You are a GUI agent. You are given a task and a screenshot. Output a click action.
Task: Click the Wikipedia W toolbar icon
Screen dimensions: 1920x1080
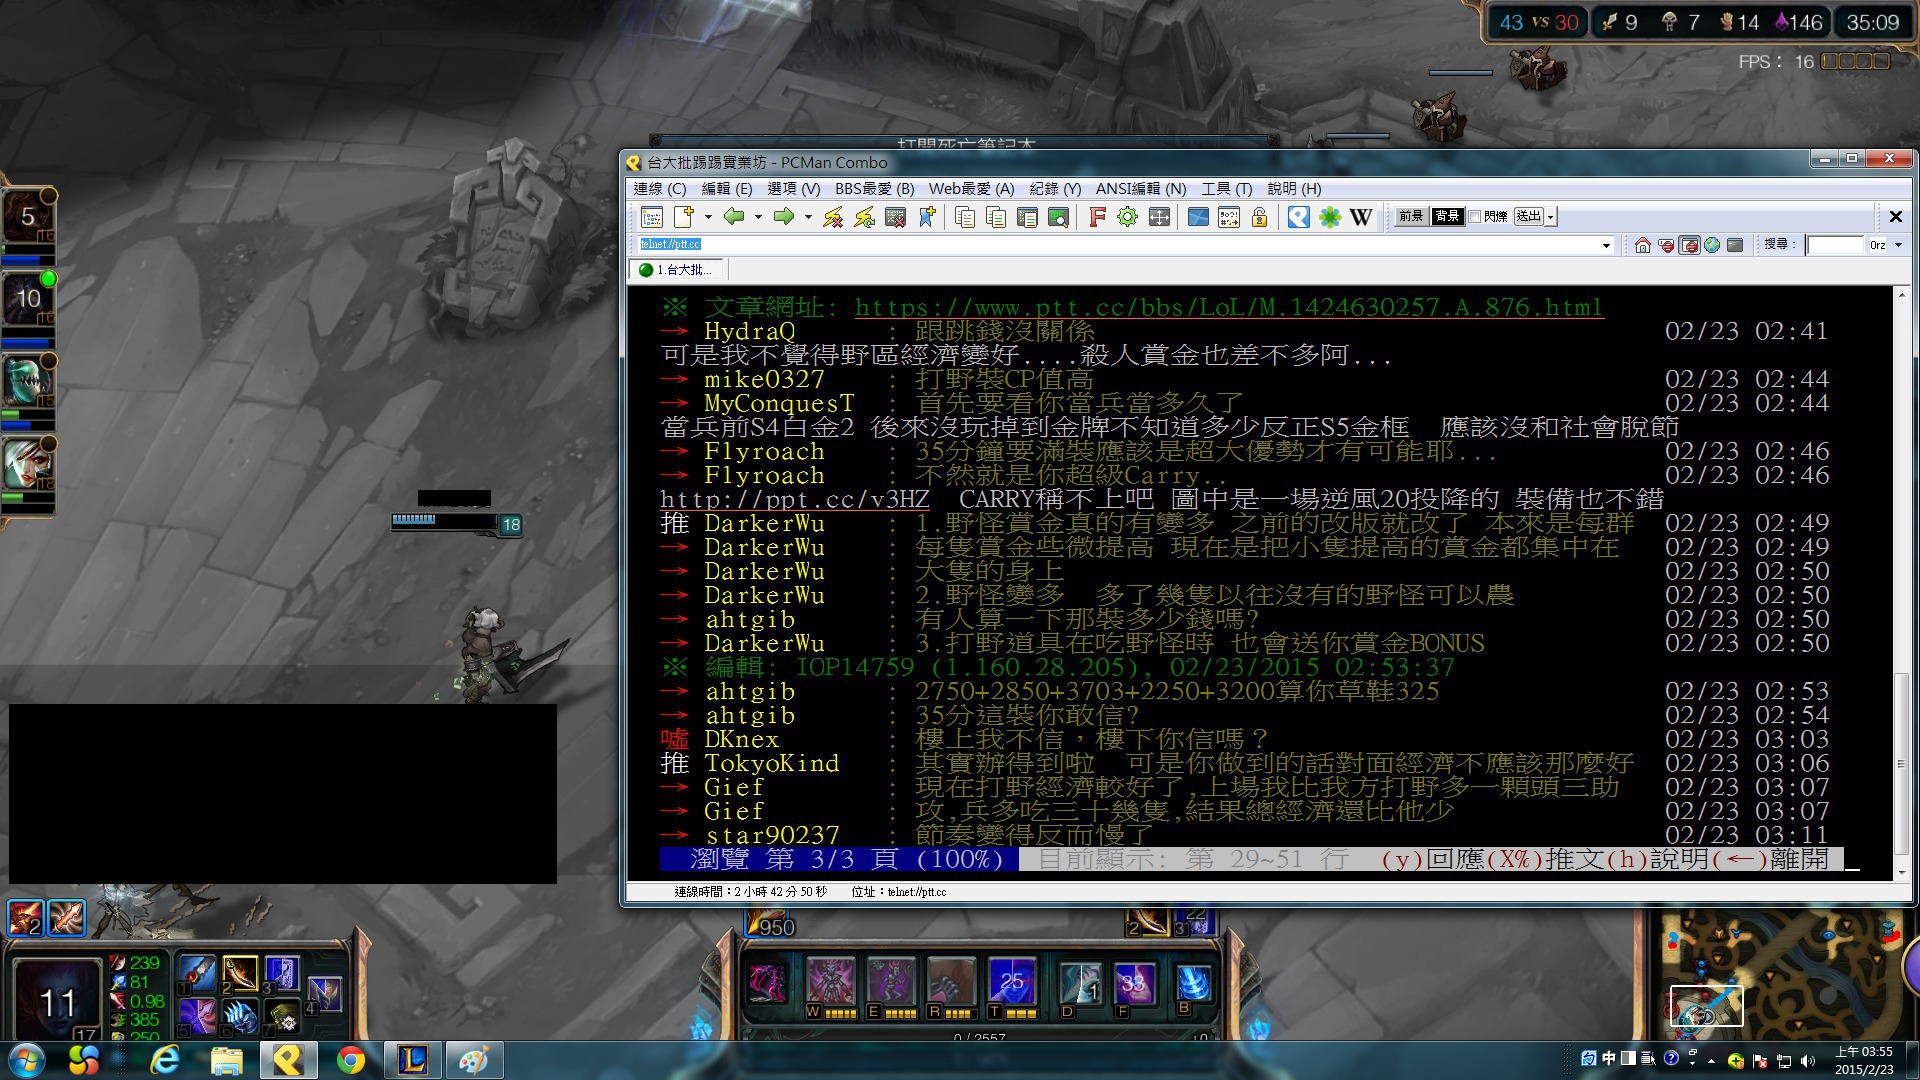tap(1361, 217)
